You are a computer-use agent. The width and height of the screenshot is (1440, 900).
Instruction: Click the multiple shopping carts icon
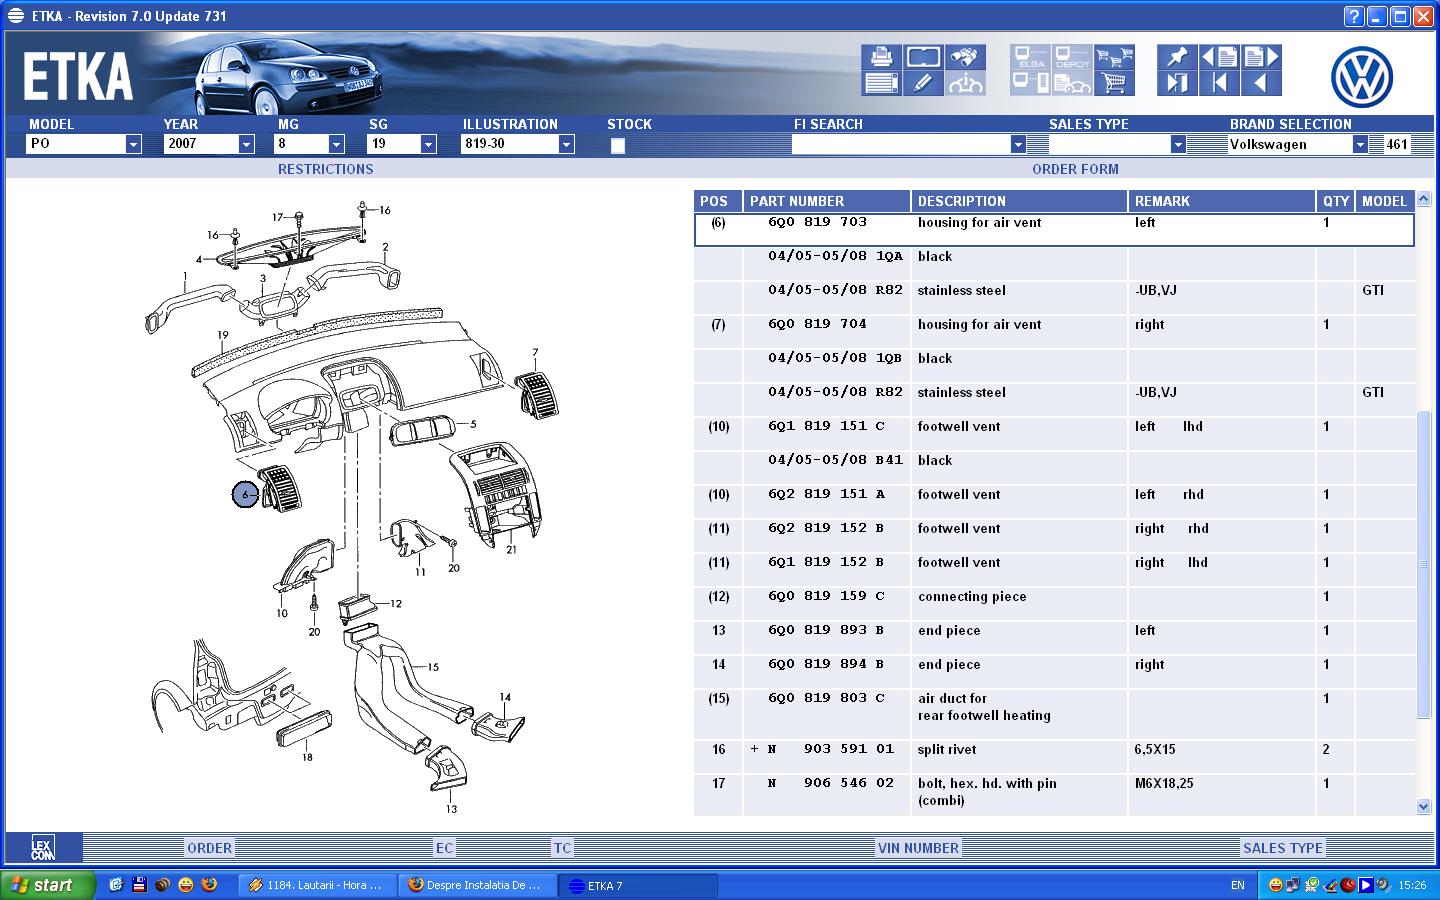[1114, 57]
